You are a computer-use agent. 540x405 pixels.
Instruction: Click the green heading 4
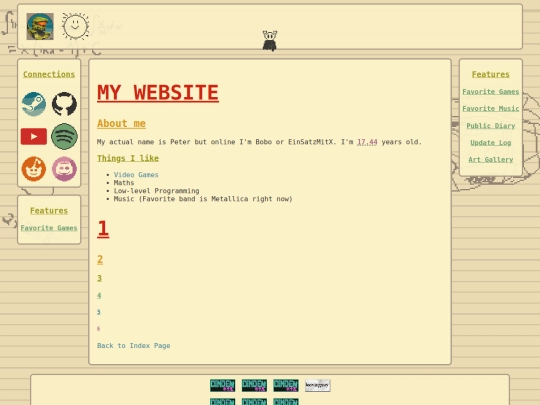coord(99,295)
